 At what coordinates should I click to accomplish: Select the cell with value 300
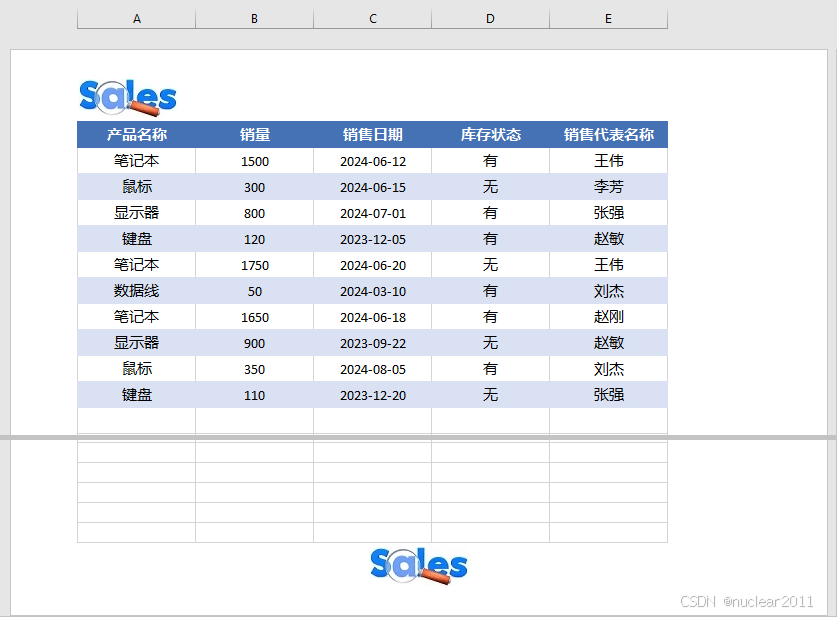coord(255,187)
